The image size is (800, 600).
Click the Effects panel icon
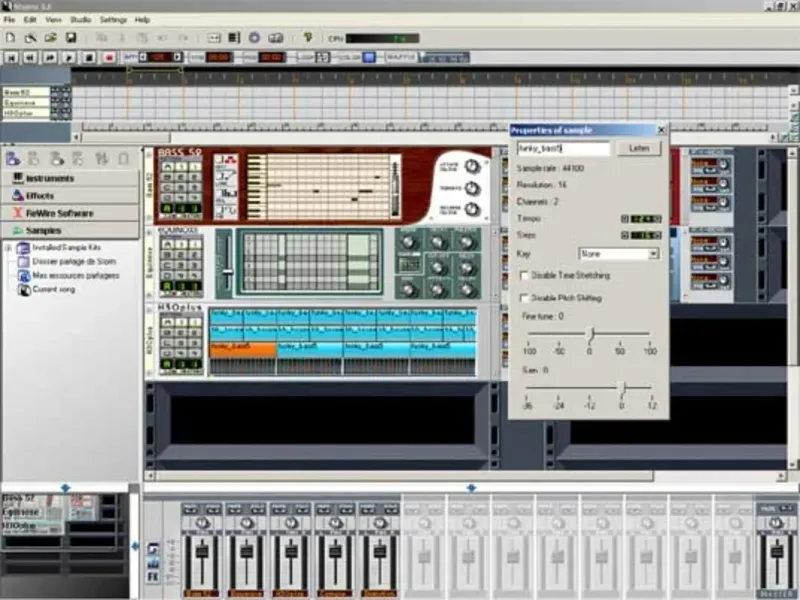[17, 196]
